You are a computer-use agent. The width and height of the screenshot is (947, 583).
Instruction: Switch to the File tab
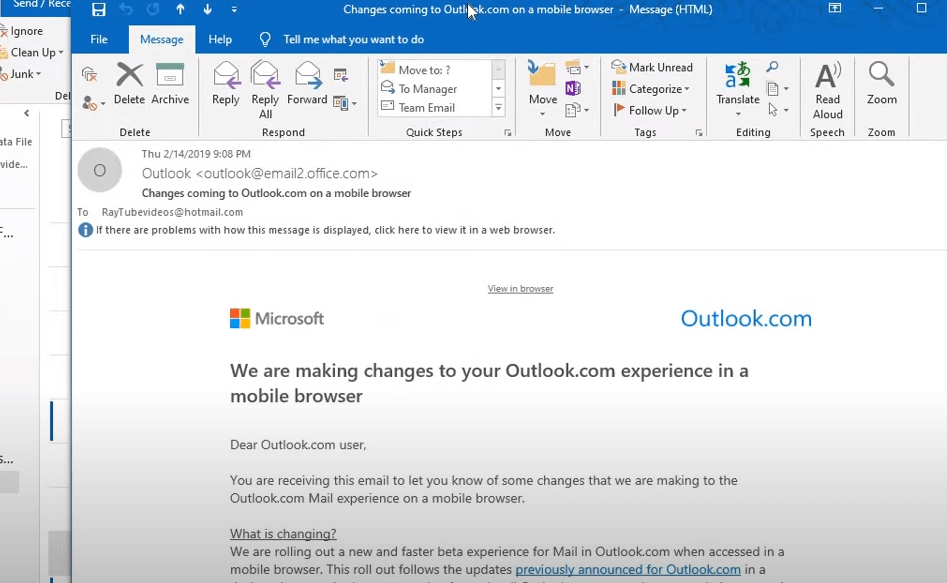click(x=98, y=39)
